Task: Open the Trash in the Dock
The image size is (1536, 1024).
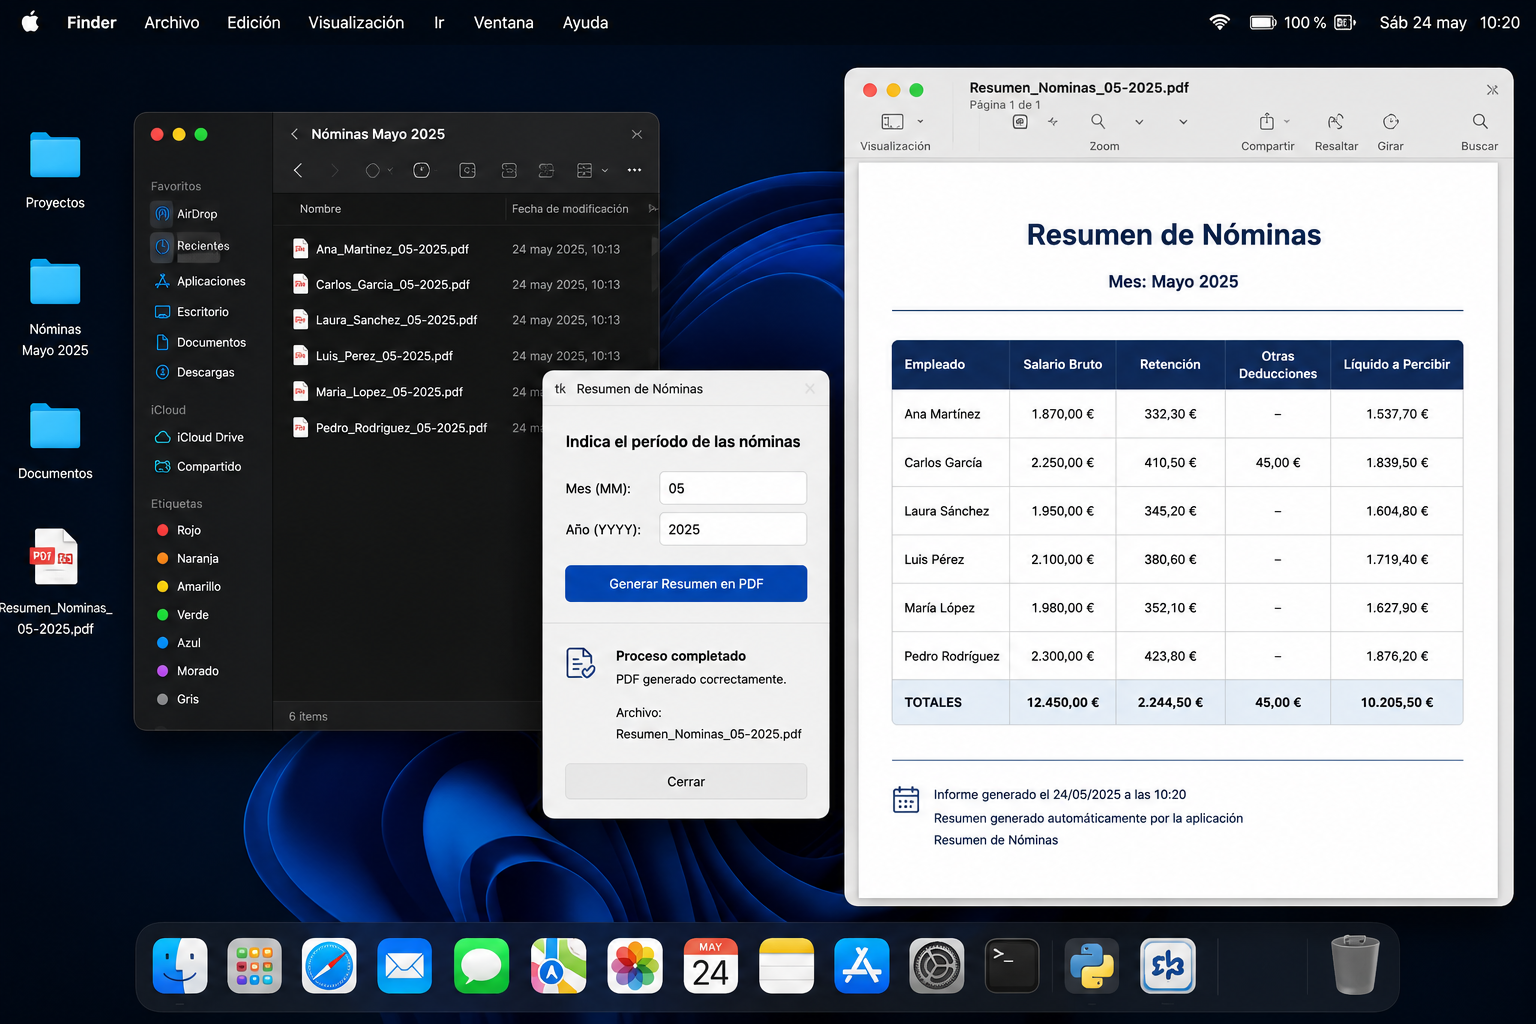Action: tap(1355, 965)
